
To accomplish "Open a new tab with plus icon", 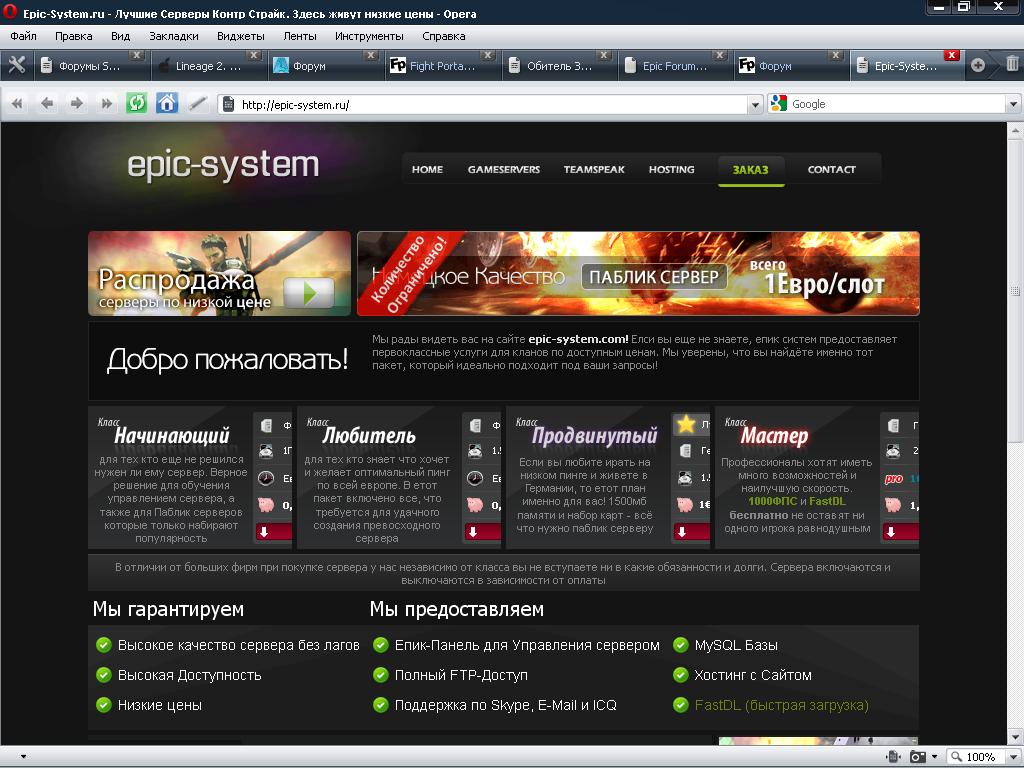I will tap(978, 65).
